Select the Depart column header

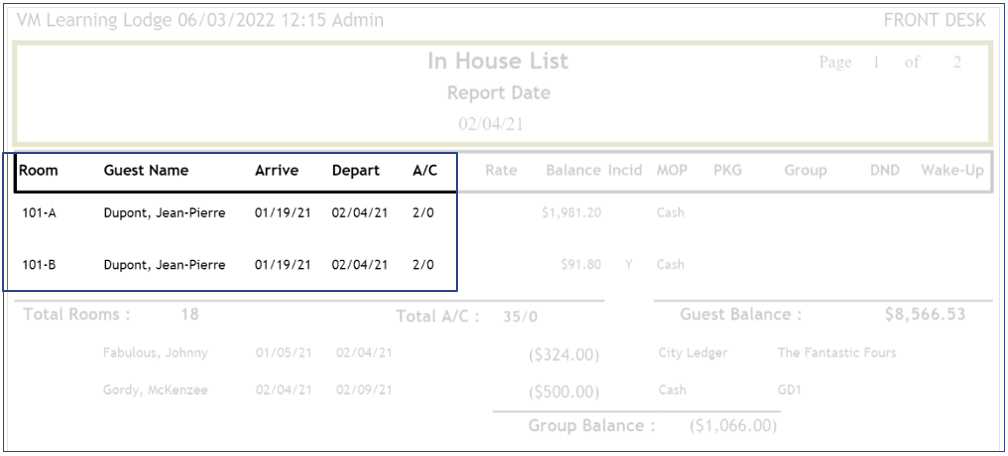355,171
